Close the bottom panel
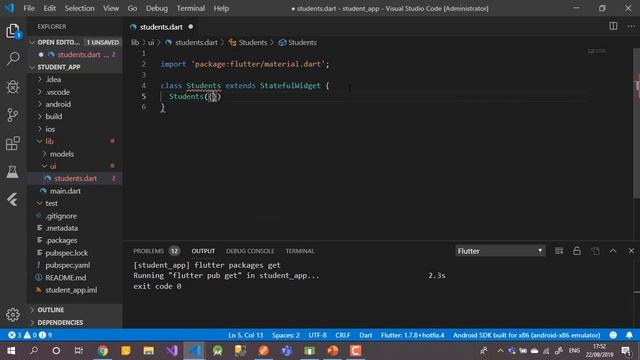The image size is (640, 360). (631, 251)
